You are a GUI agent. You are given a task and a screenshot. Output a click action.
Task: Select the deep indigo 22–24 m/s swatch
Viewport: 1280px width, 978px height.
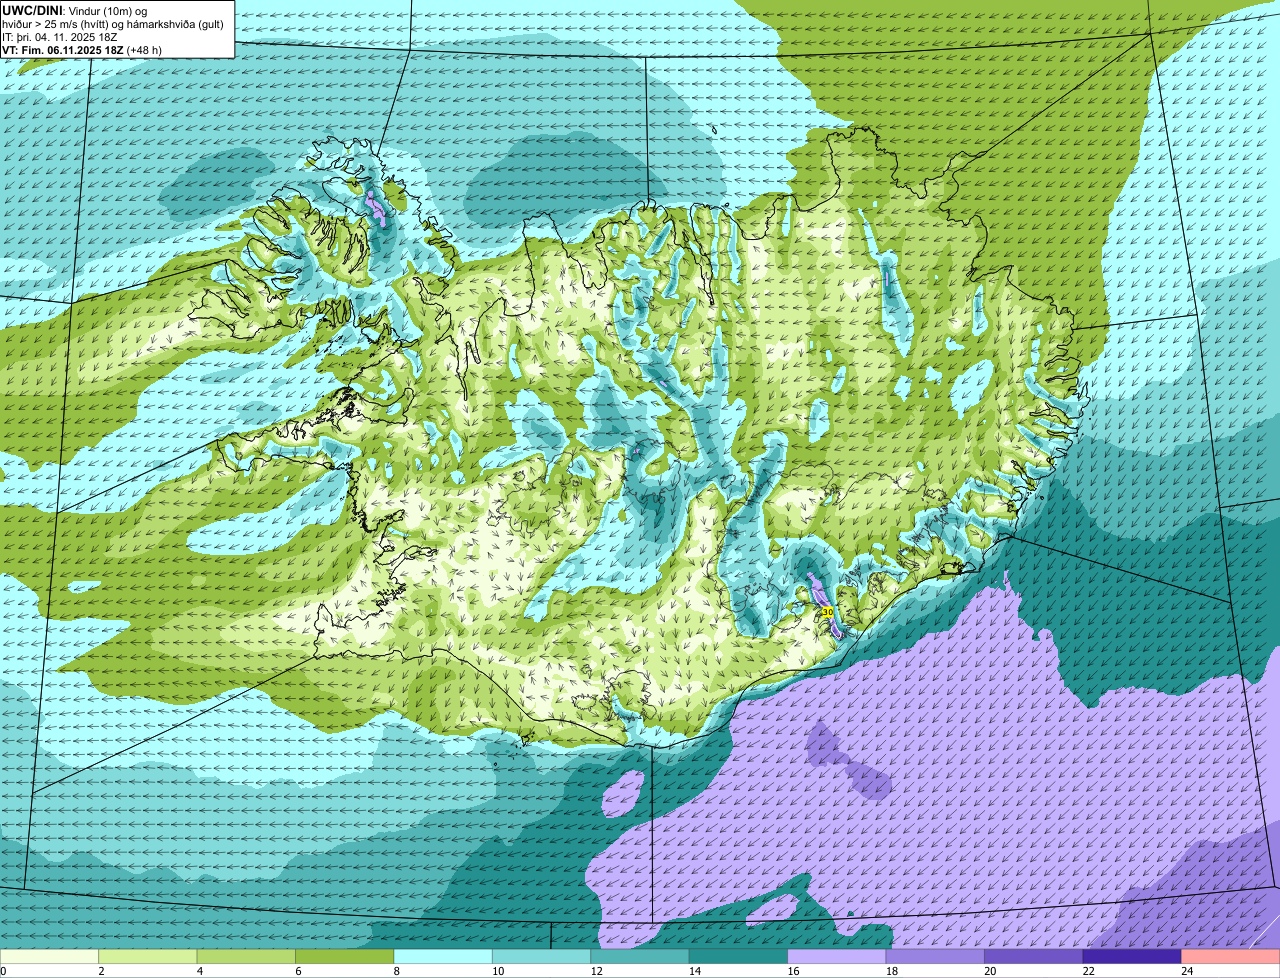pyautogui.click(x=1134, y=957)
